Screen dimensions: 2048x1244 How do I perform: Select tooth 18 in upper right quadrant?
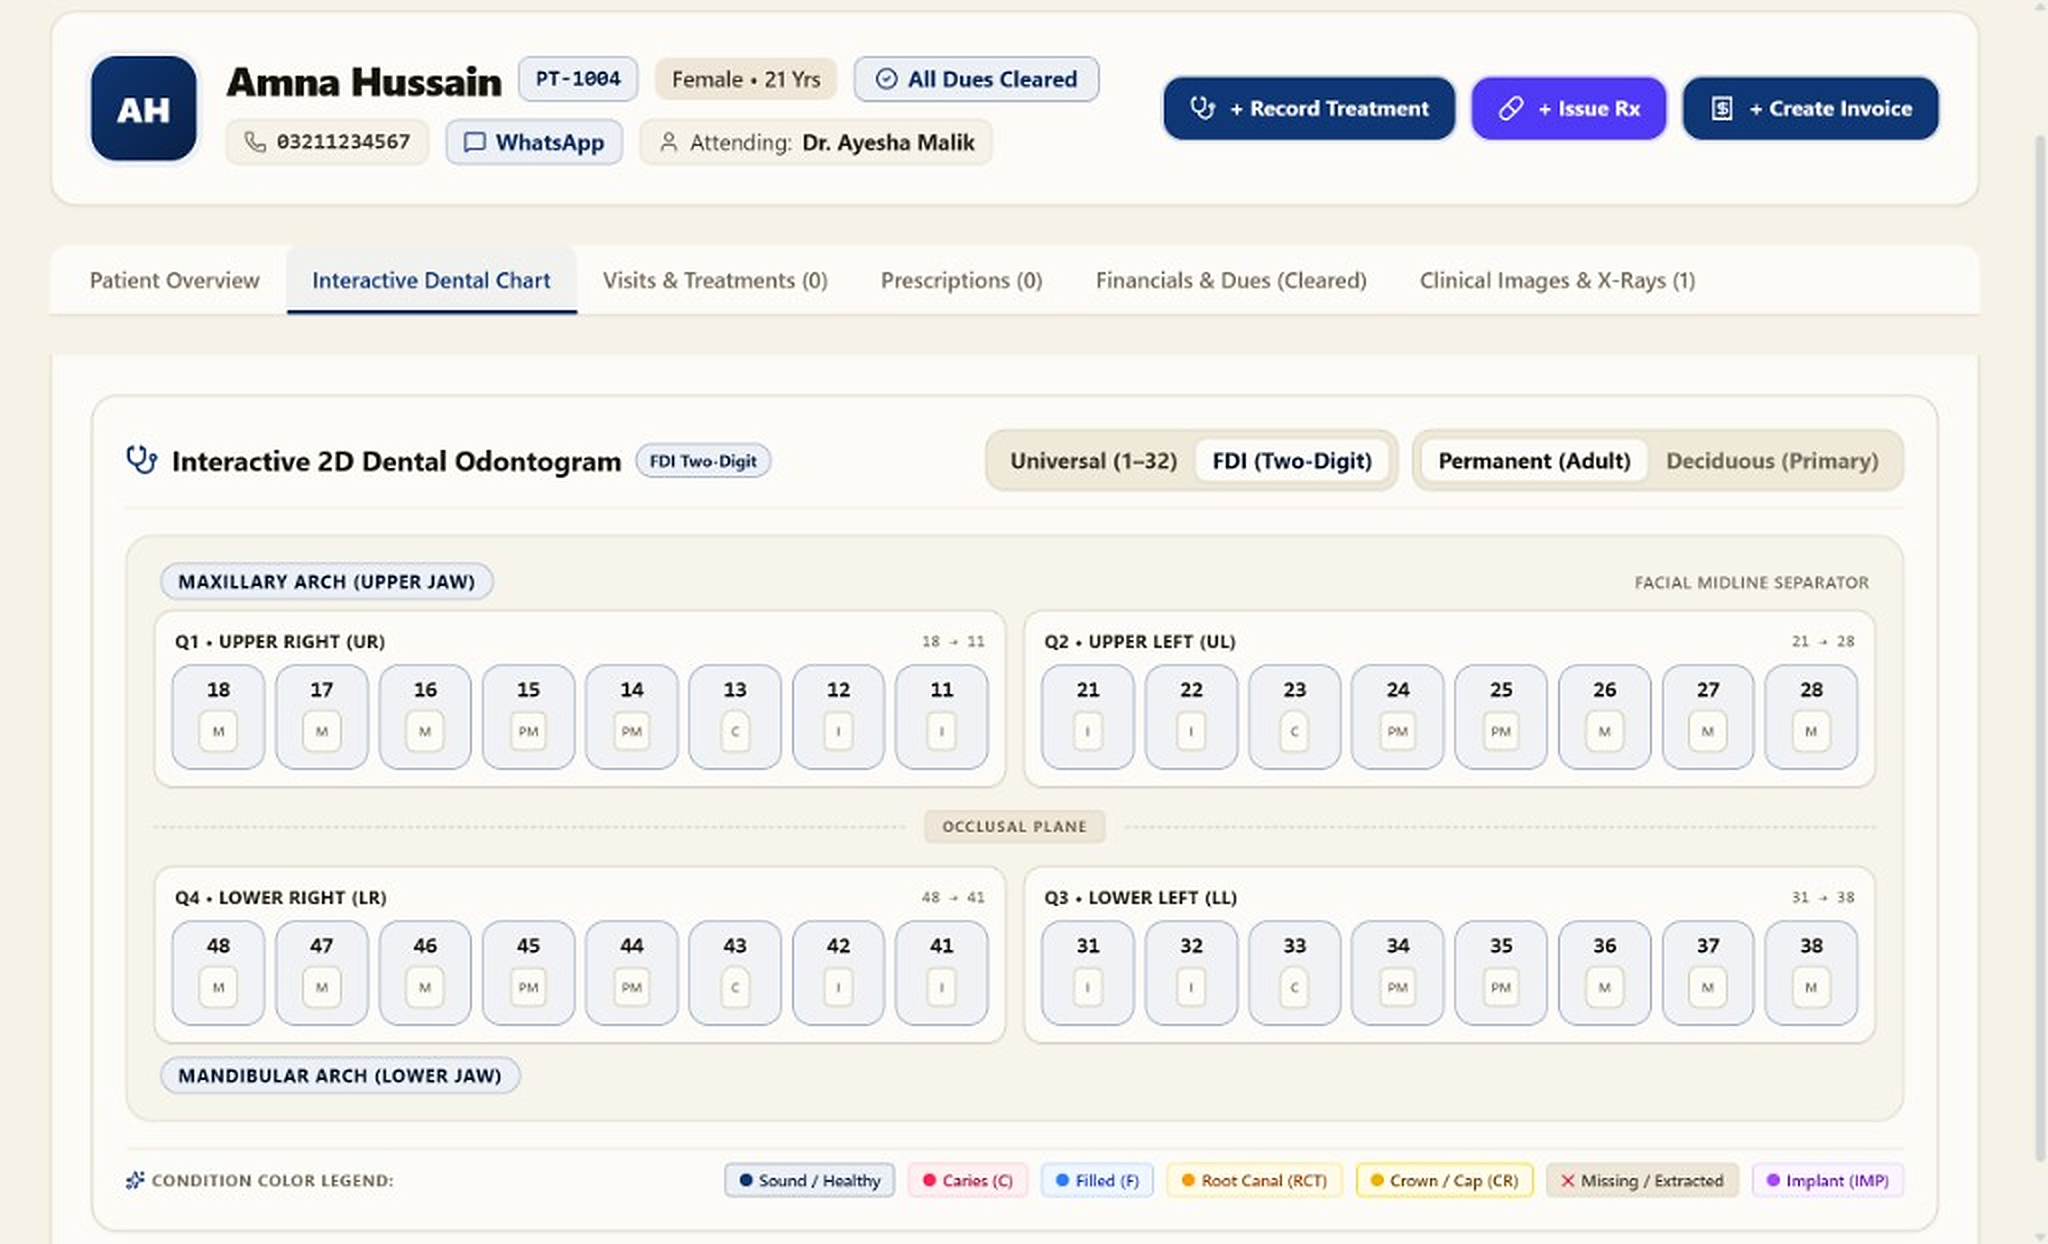pyautogui.click(x=218, y=716)
